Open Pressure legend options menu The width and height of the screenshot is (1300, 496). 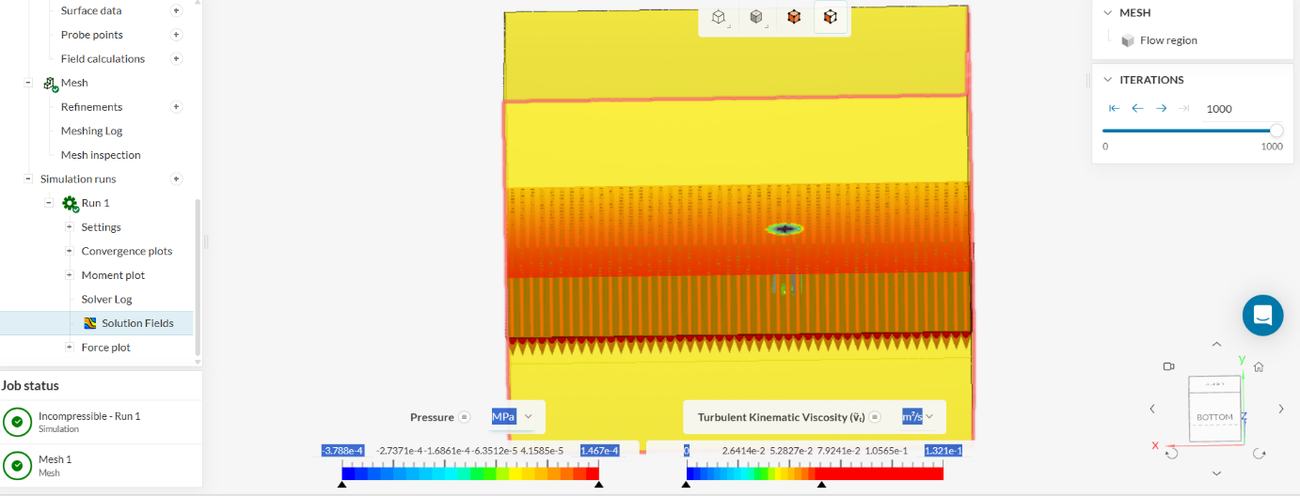pos(464,417)
